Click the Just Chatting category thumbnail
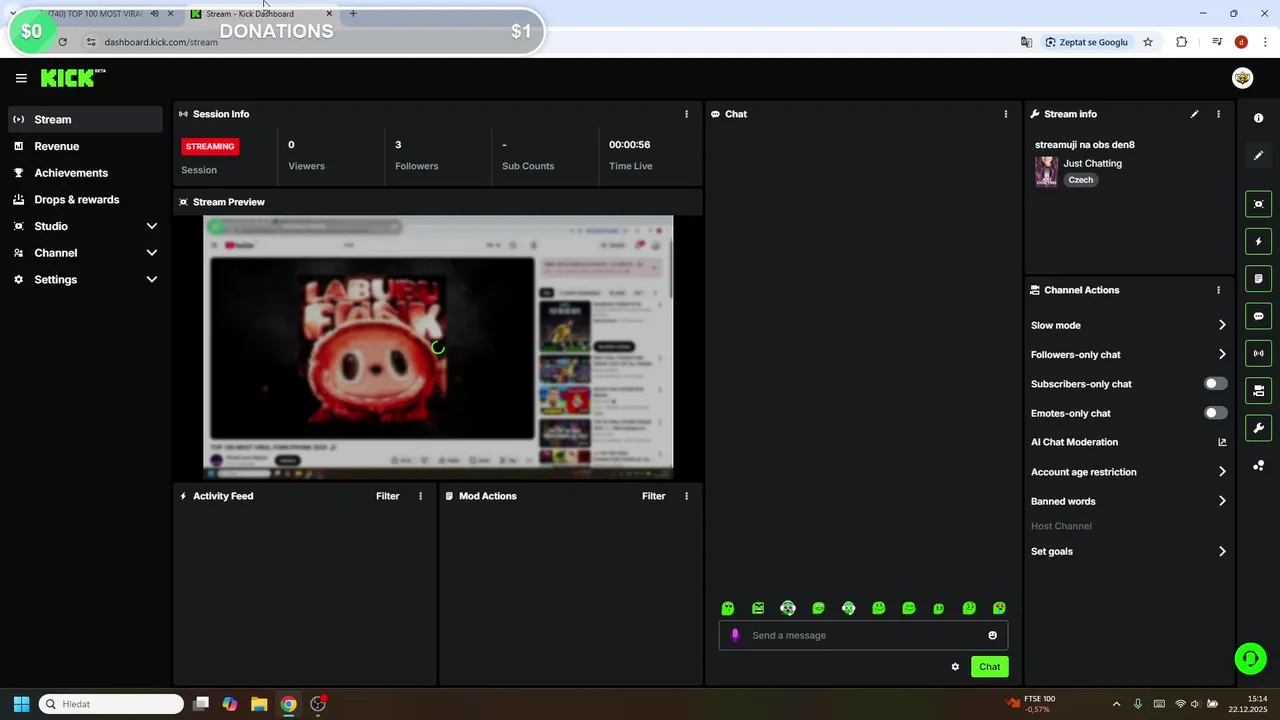1280x720 pixels. (1046, 171)
